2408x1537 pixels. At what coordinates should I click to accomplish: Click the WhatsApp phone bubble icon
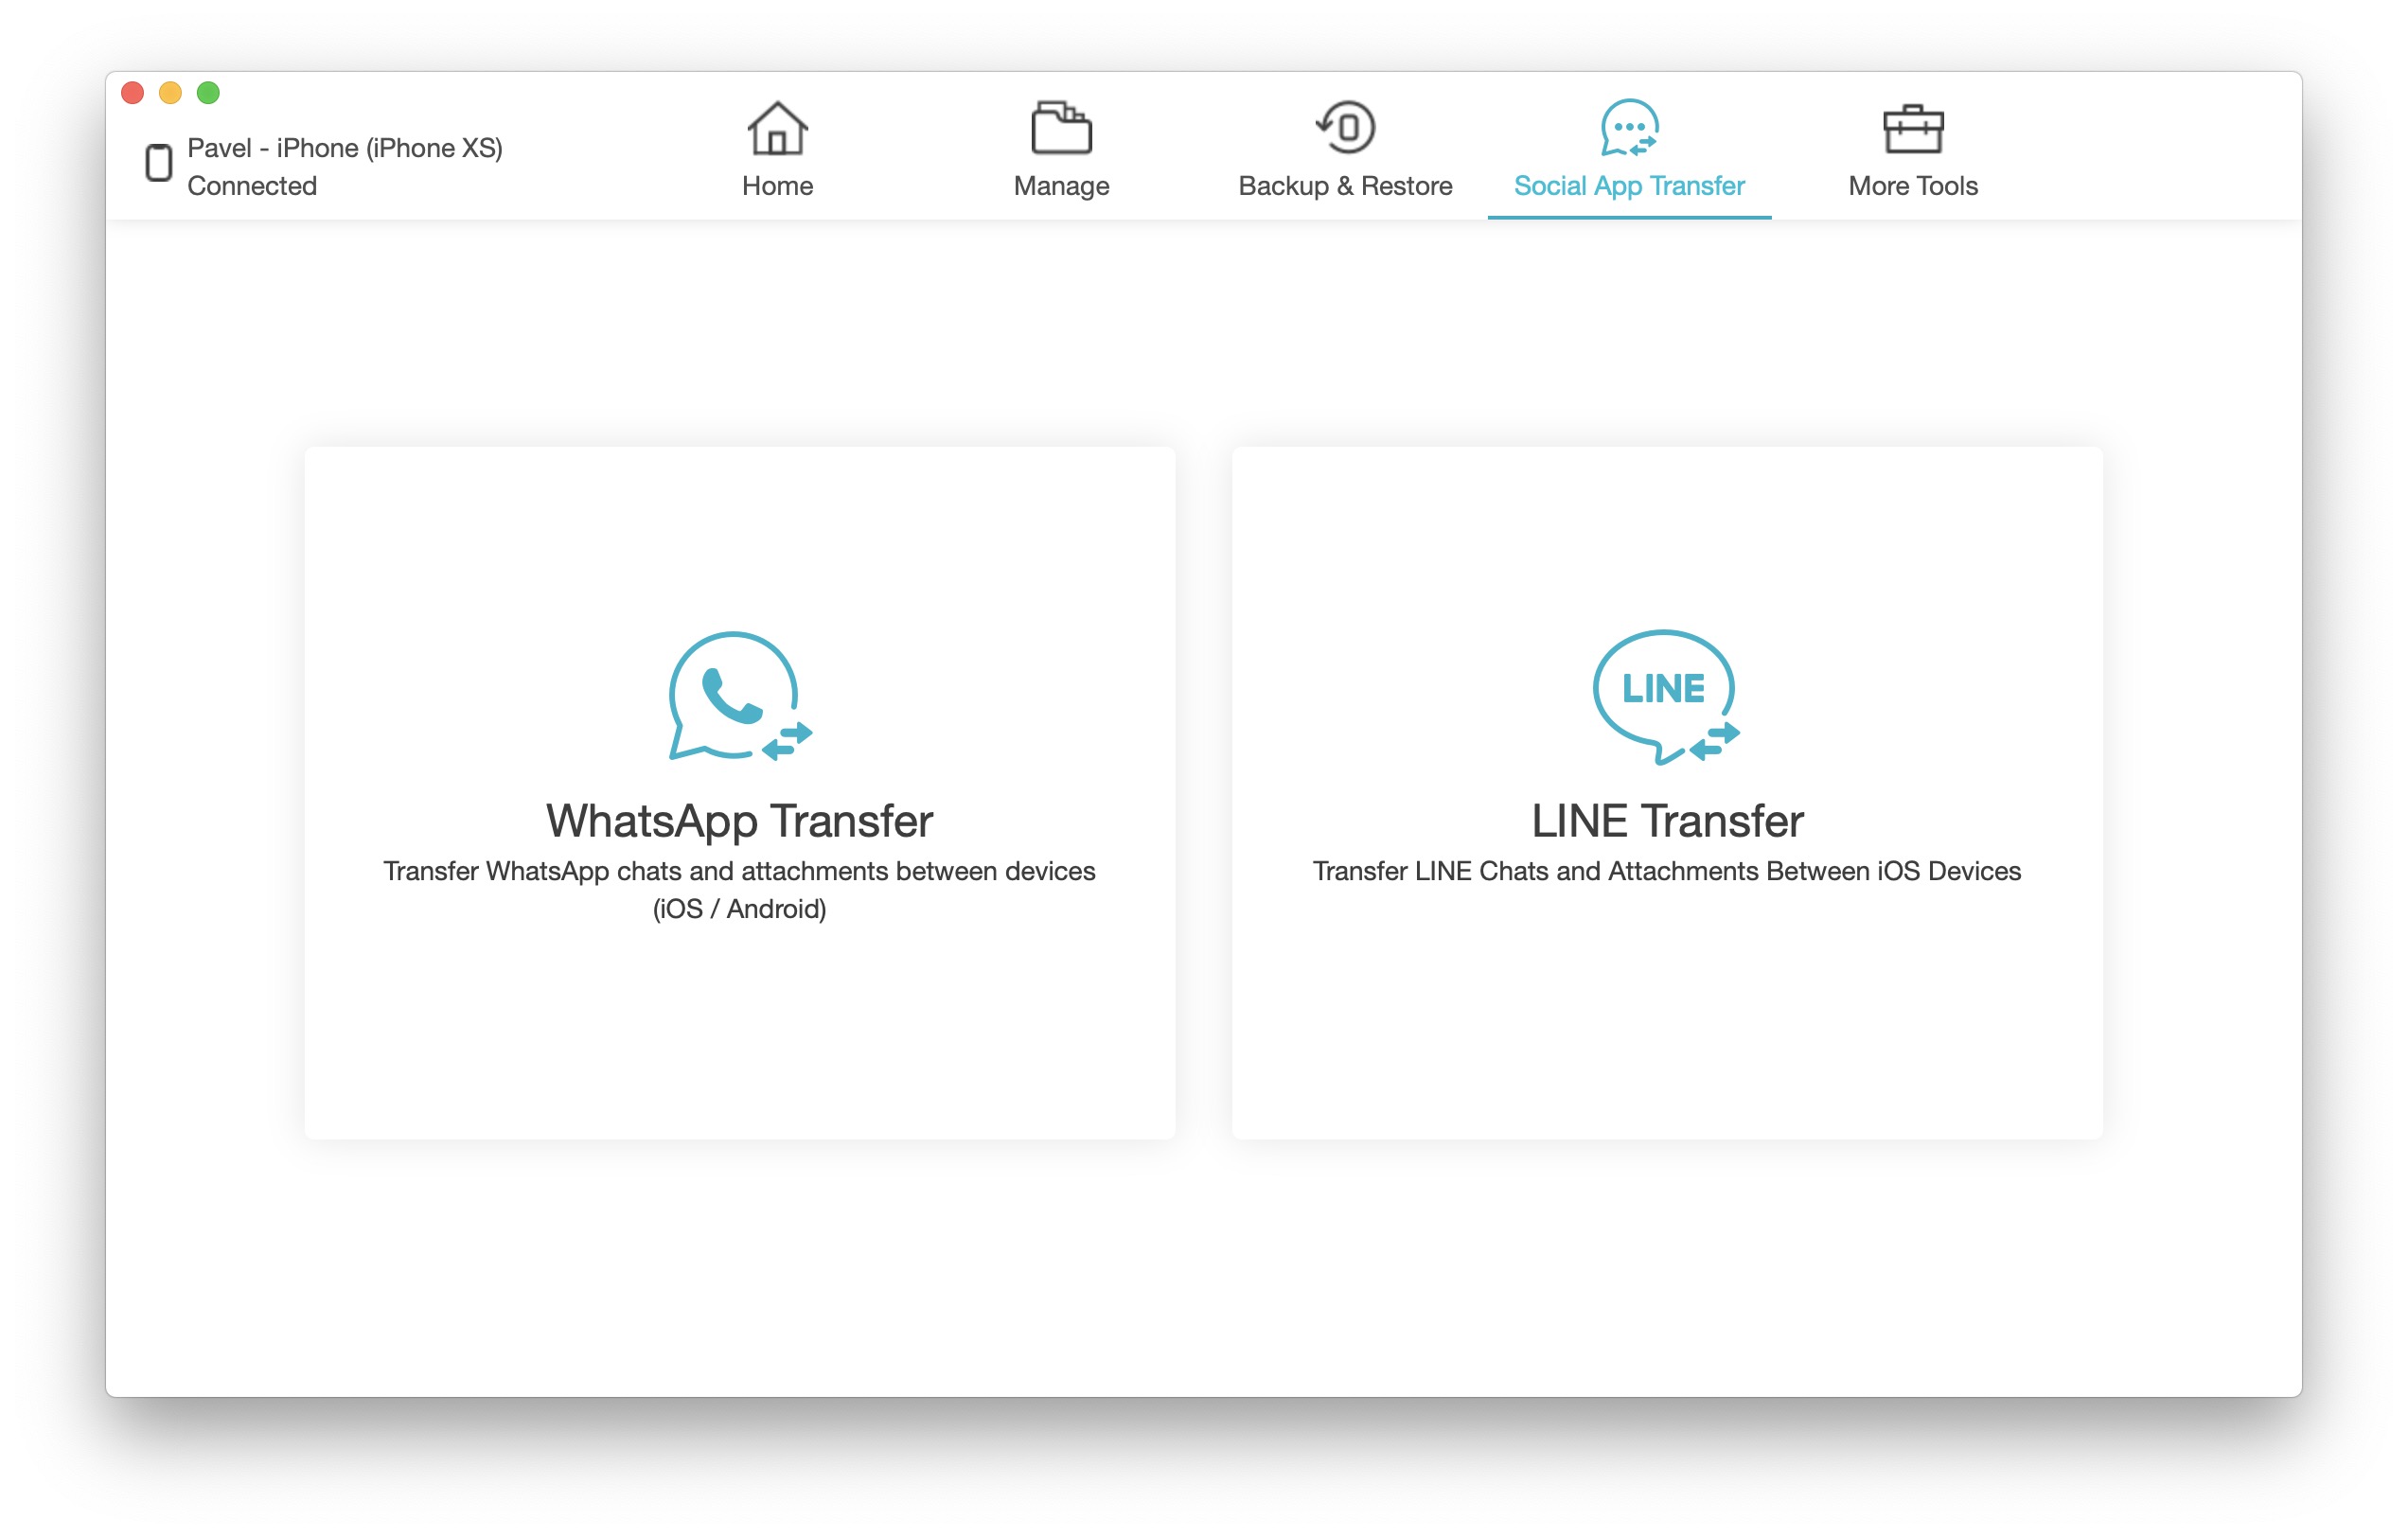tap(738, 697)
